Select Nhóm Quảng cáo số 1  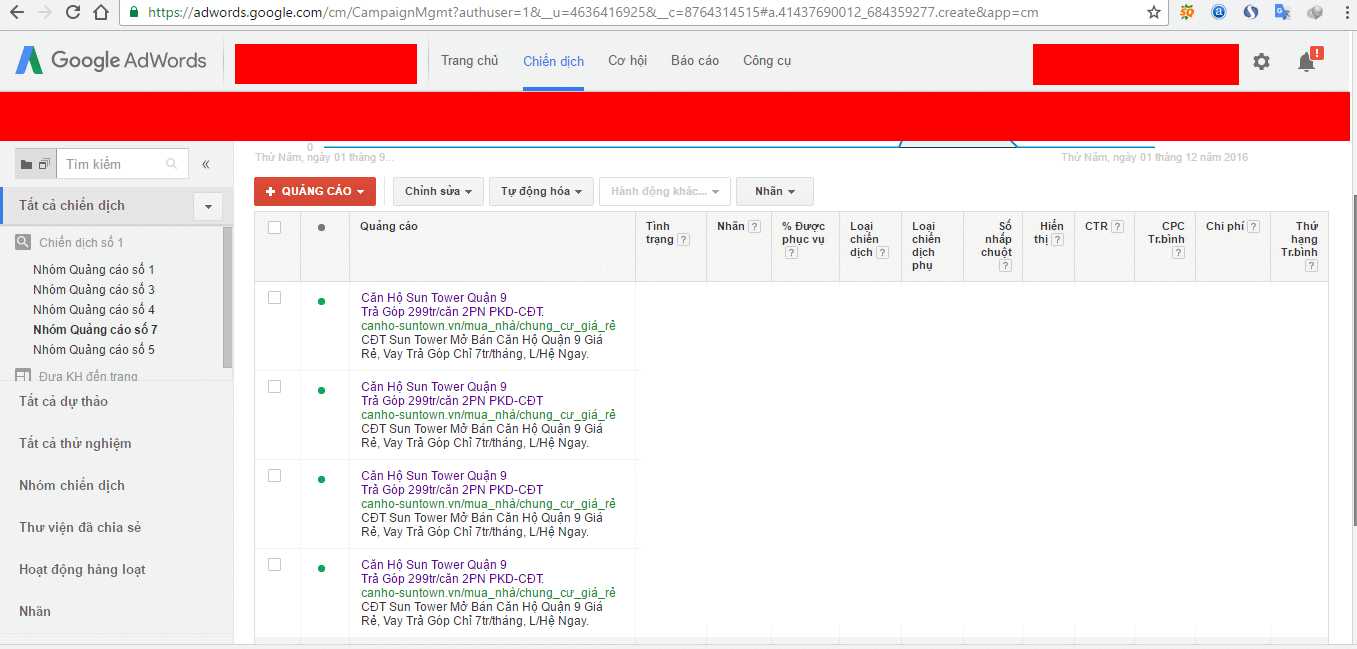(x=94, y=270)
